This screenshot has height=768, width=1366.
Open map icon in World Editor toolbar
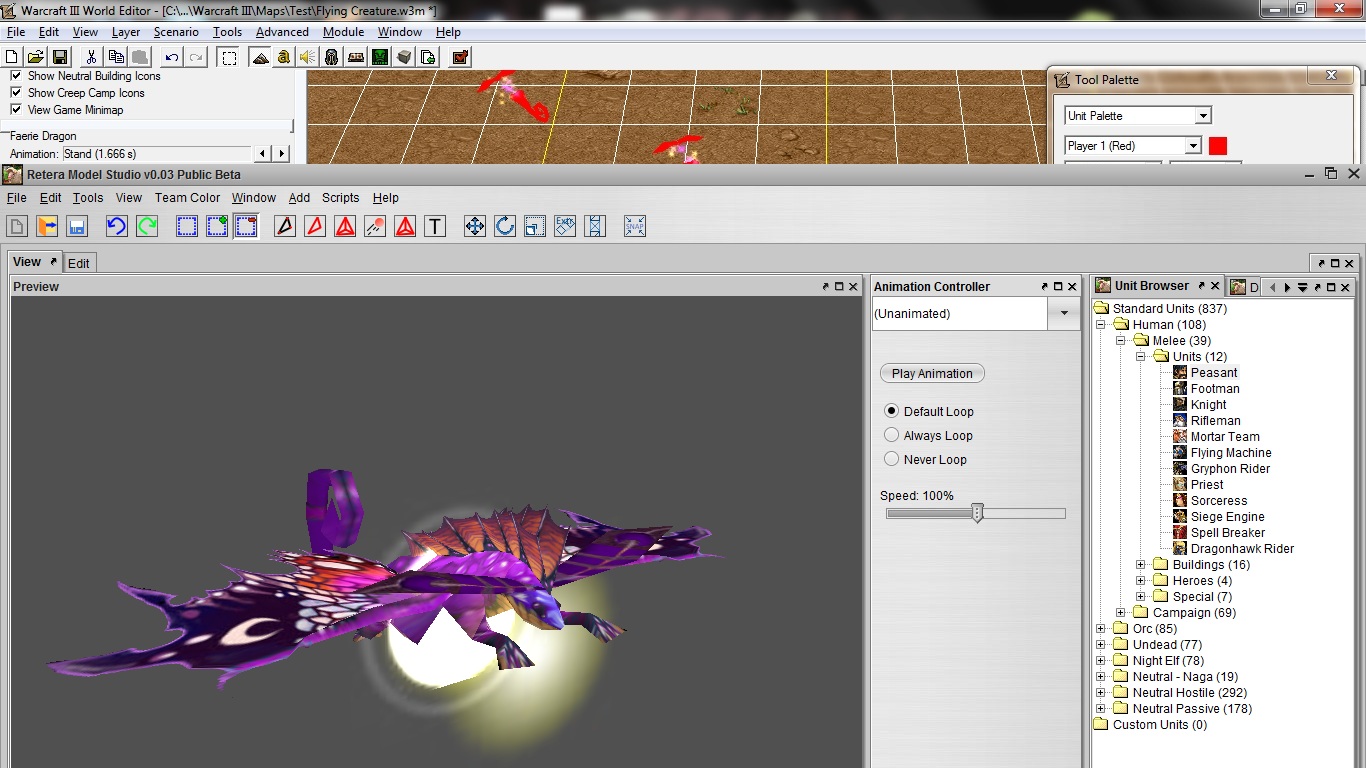tap(35, 57)
